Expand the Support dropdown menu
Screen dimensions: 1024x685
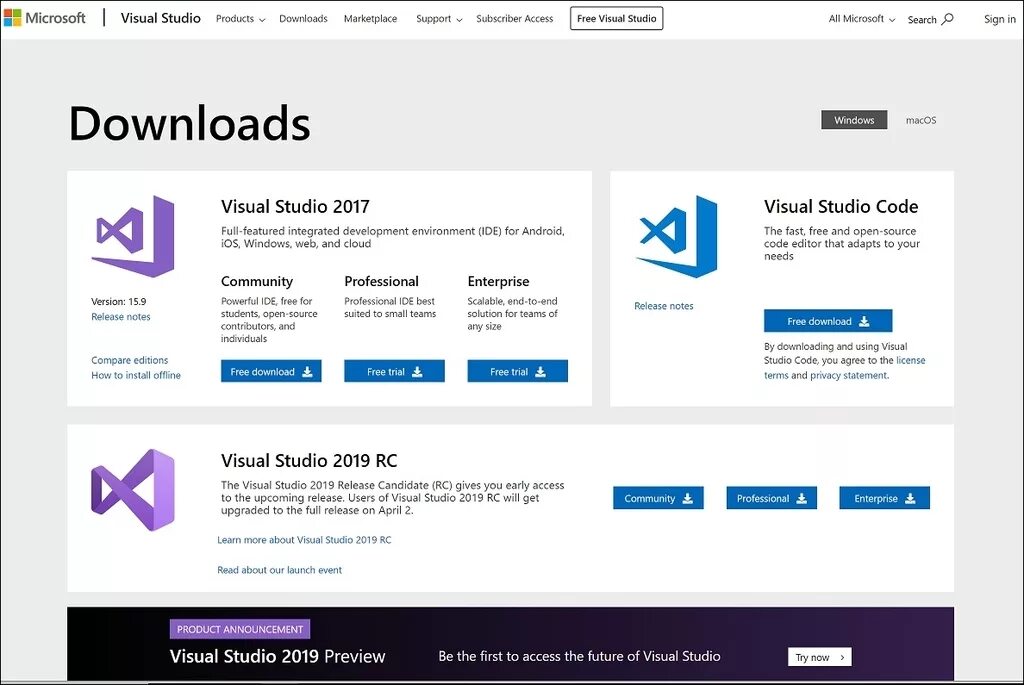click(x=439, y=19)
